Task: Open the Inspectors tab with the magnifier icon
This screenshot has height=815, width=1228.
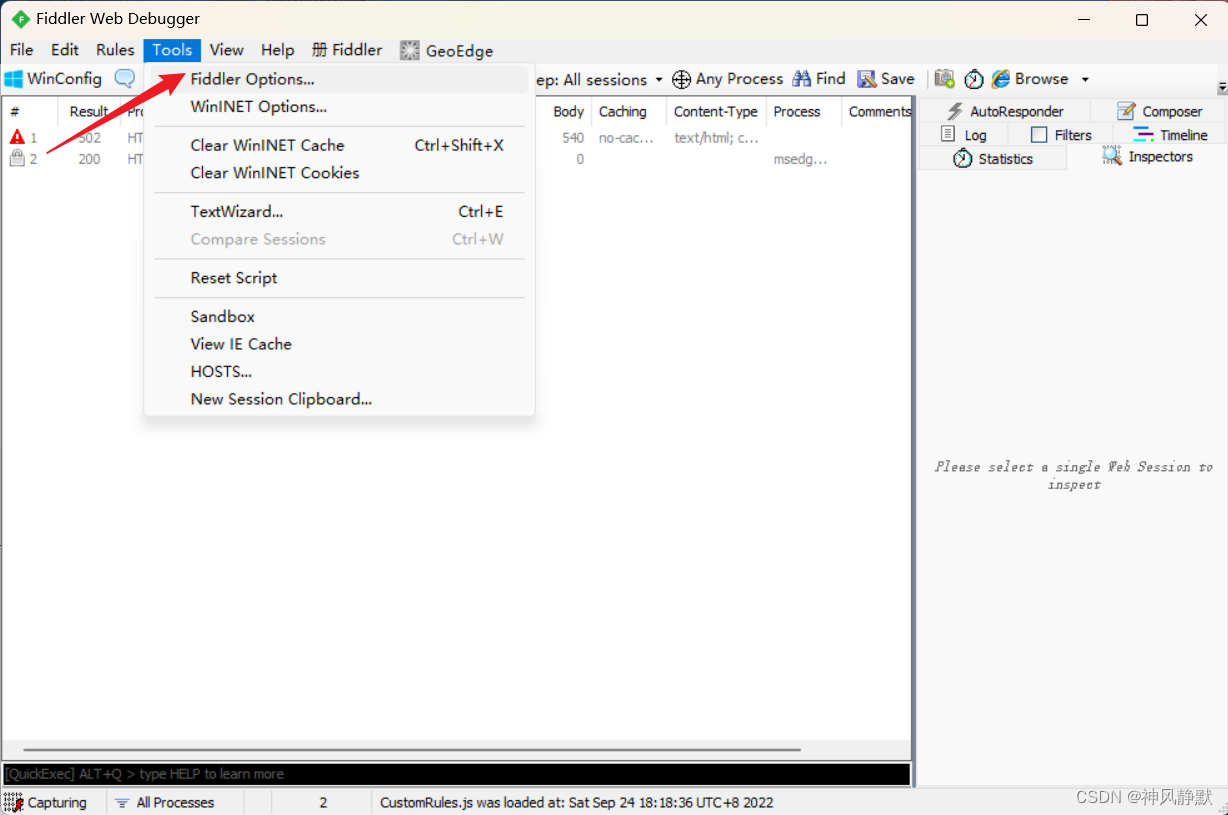Action: pos(1148,156)
